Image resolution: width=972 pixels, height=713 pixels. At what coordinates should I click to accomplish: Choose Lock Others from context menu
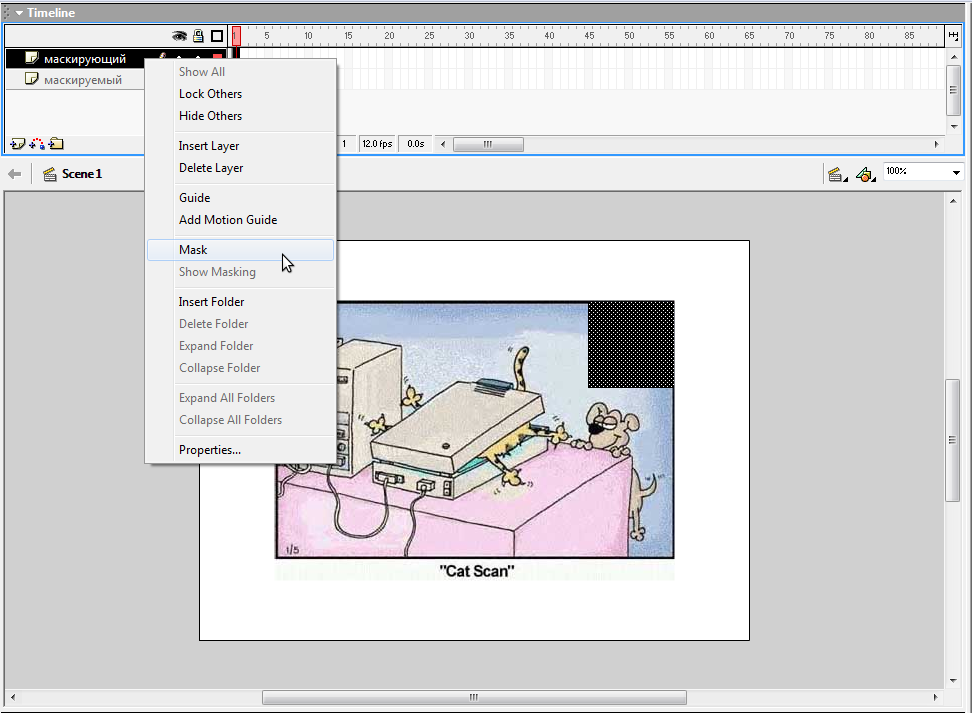click(x=210, y=94)
